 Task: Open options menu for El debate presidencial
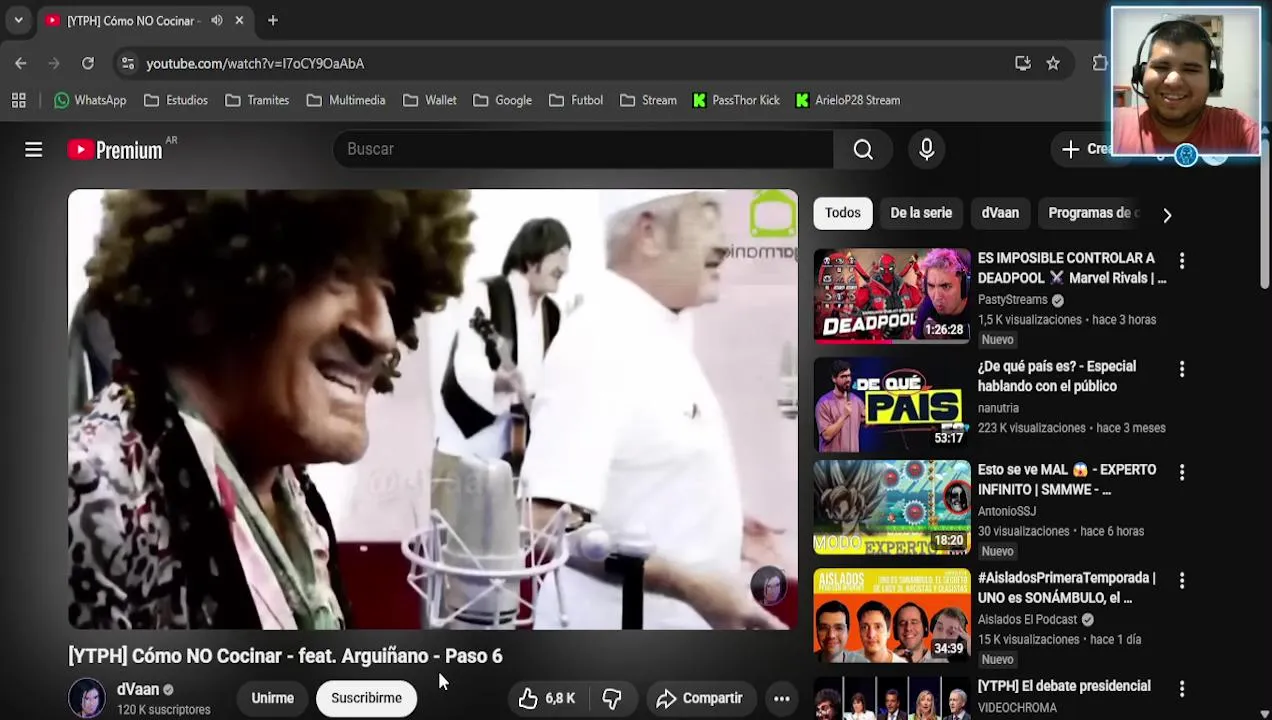(x=1182, y=688)
